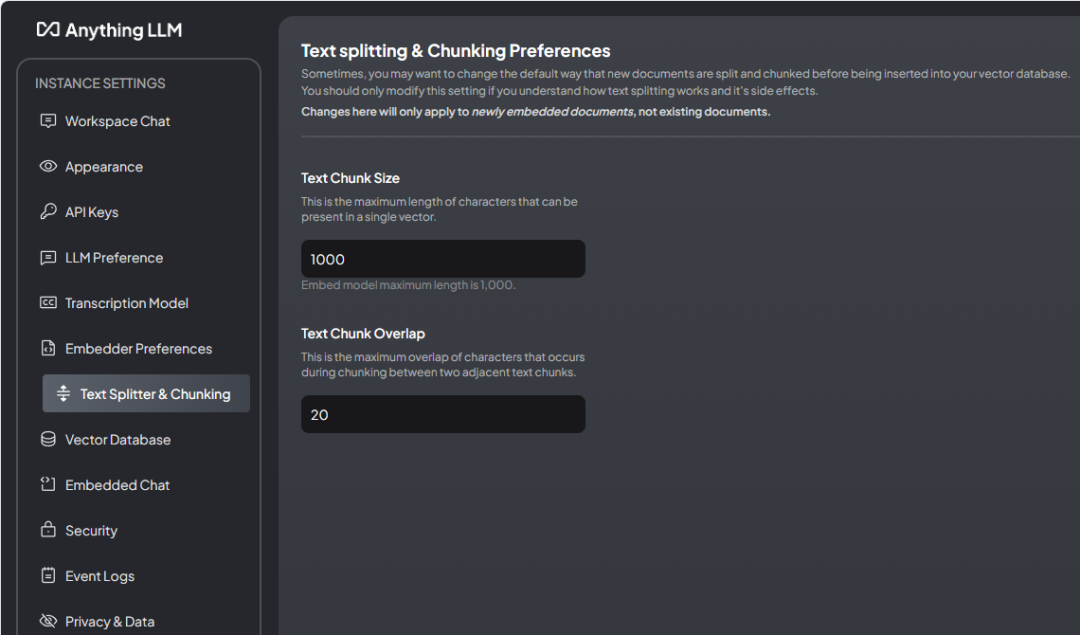
Task: Navigate to Workspace Chat settings
Action: click(118, 121)
